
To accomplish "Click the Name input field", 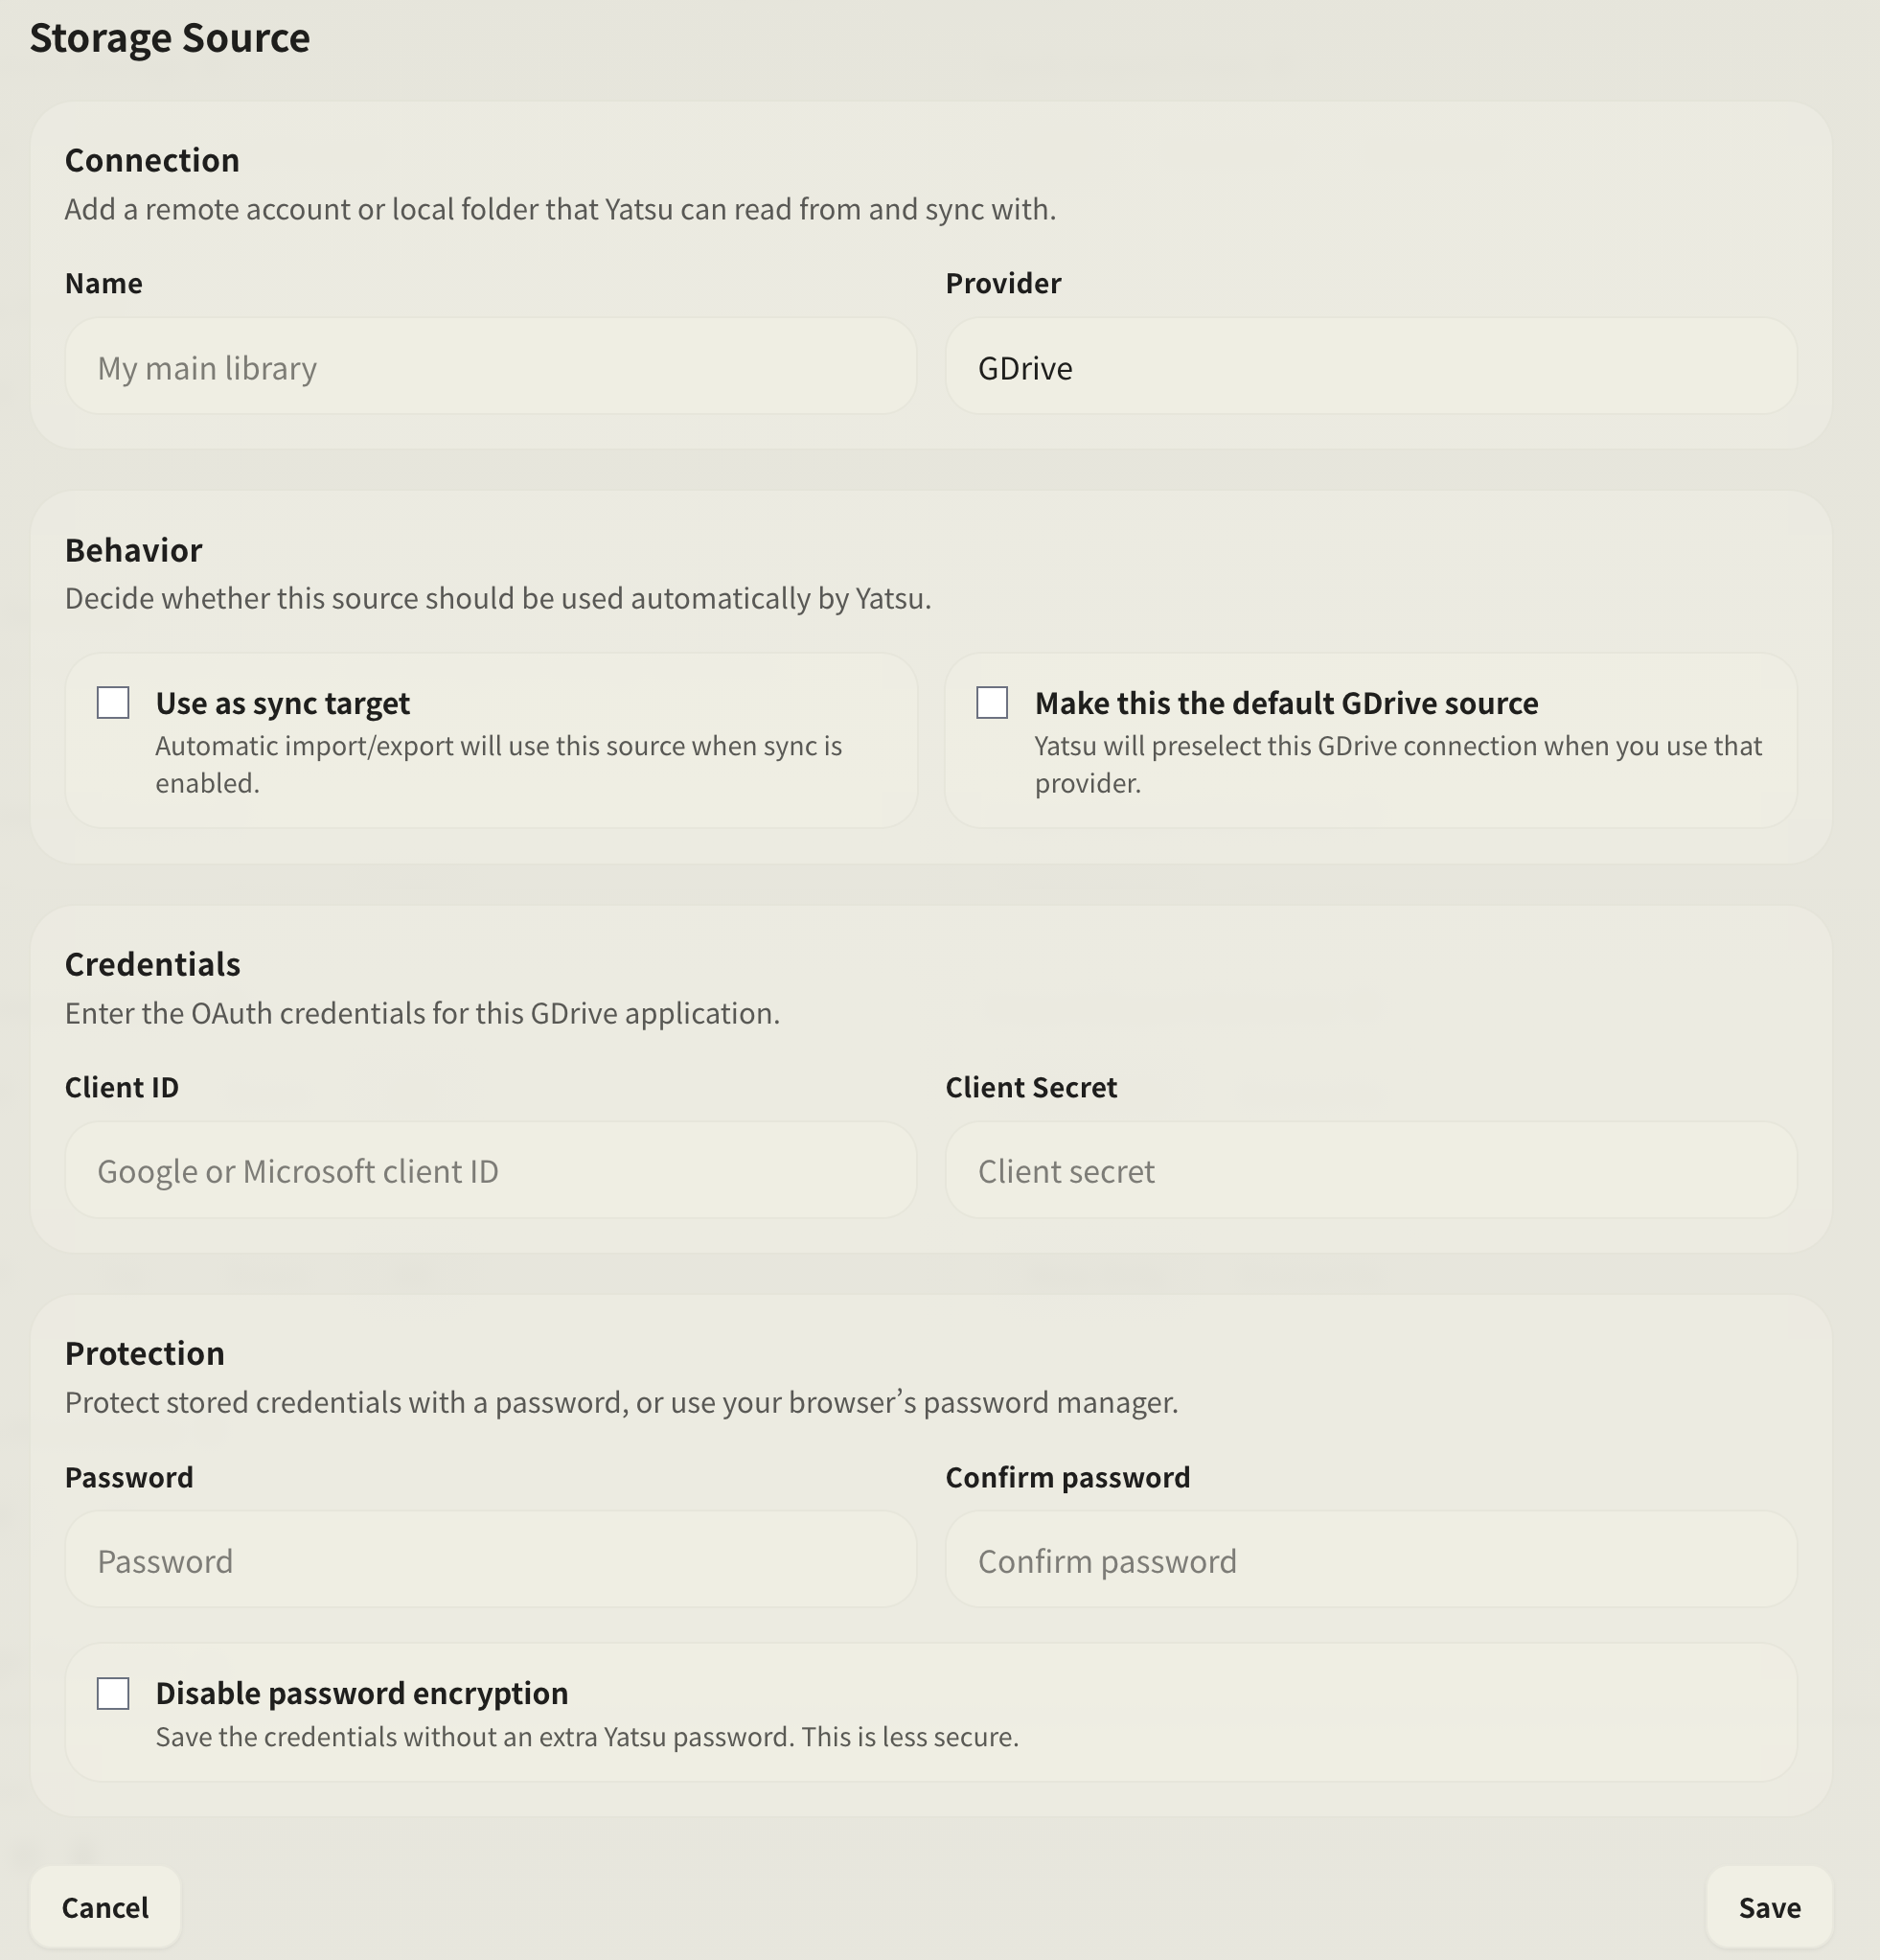I will click(490, 367).
